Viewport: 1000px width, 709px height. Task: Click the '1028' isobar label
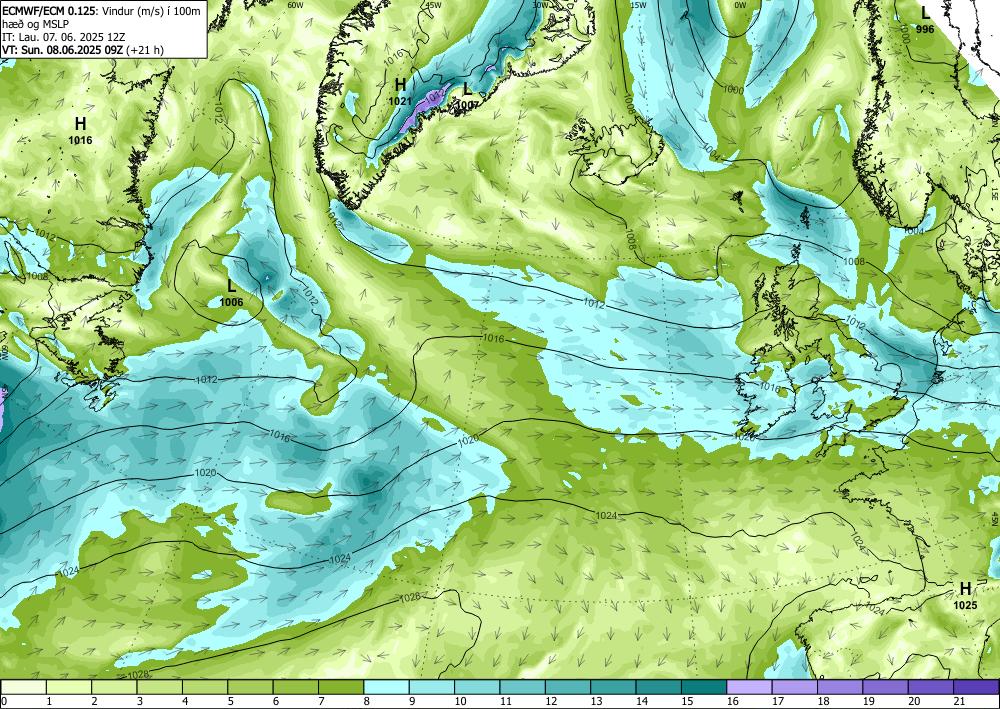(x=138, y=675)
